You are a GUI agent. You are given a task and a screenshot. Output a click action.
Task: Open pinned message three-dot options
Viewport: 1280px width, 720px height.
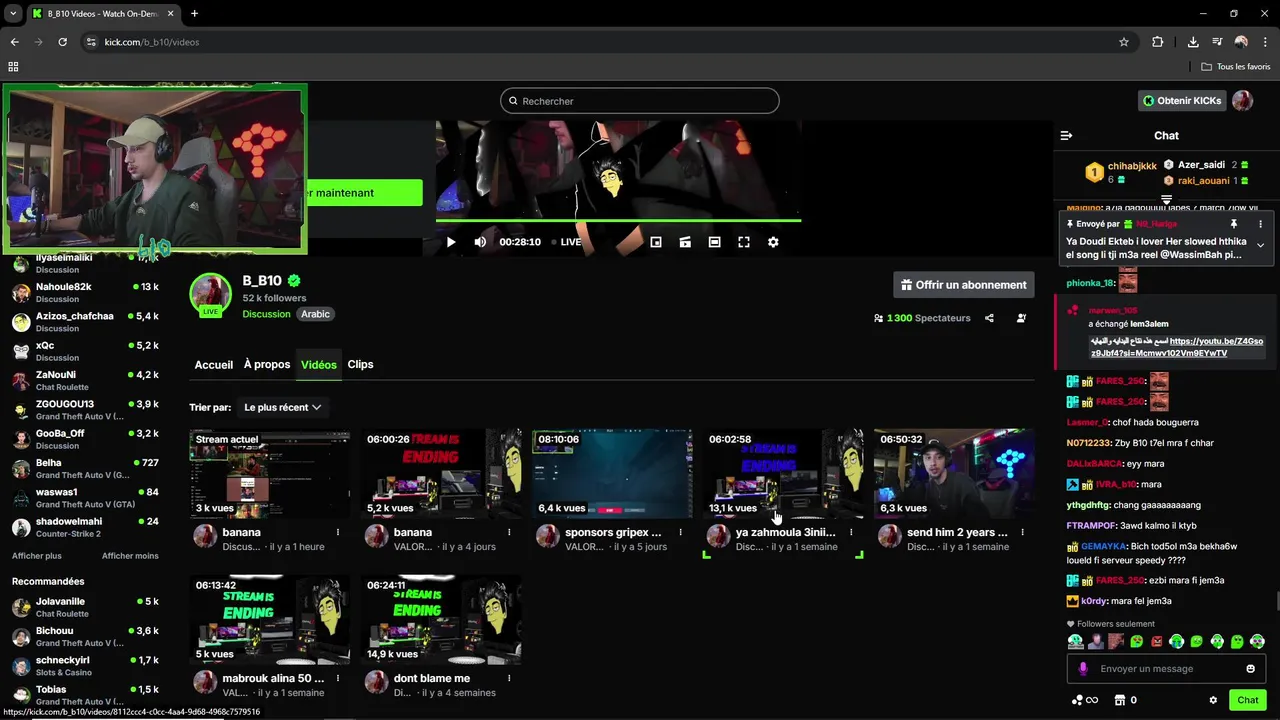(x=1260, y=224)
